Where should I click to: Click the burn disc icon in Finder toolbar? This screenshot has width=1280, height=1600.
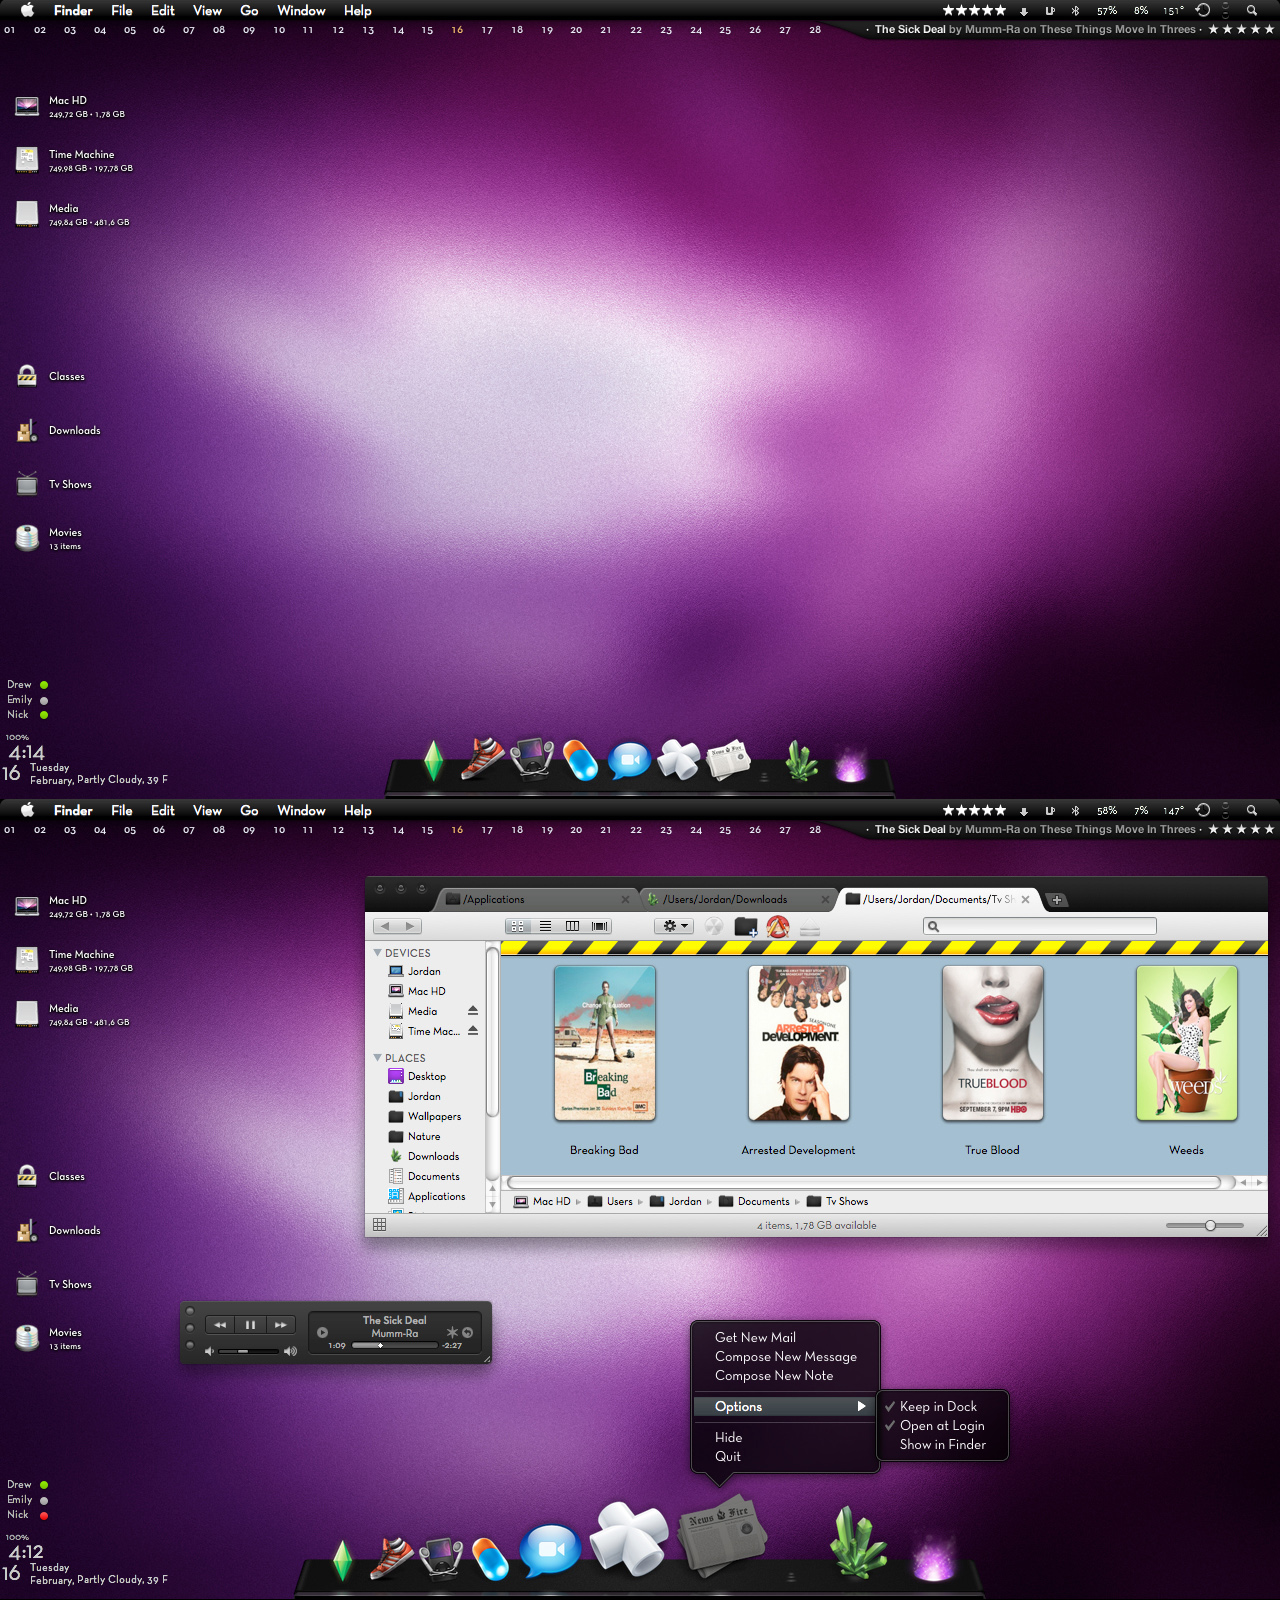pos(713,926)
